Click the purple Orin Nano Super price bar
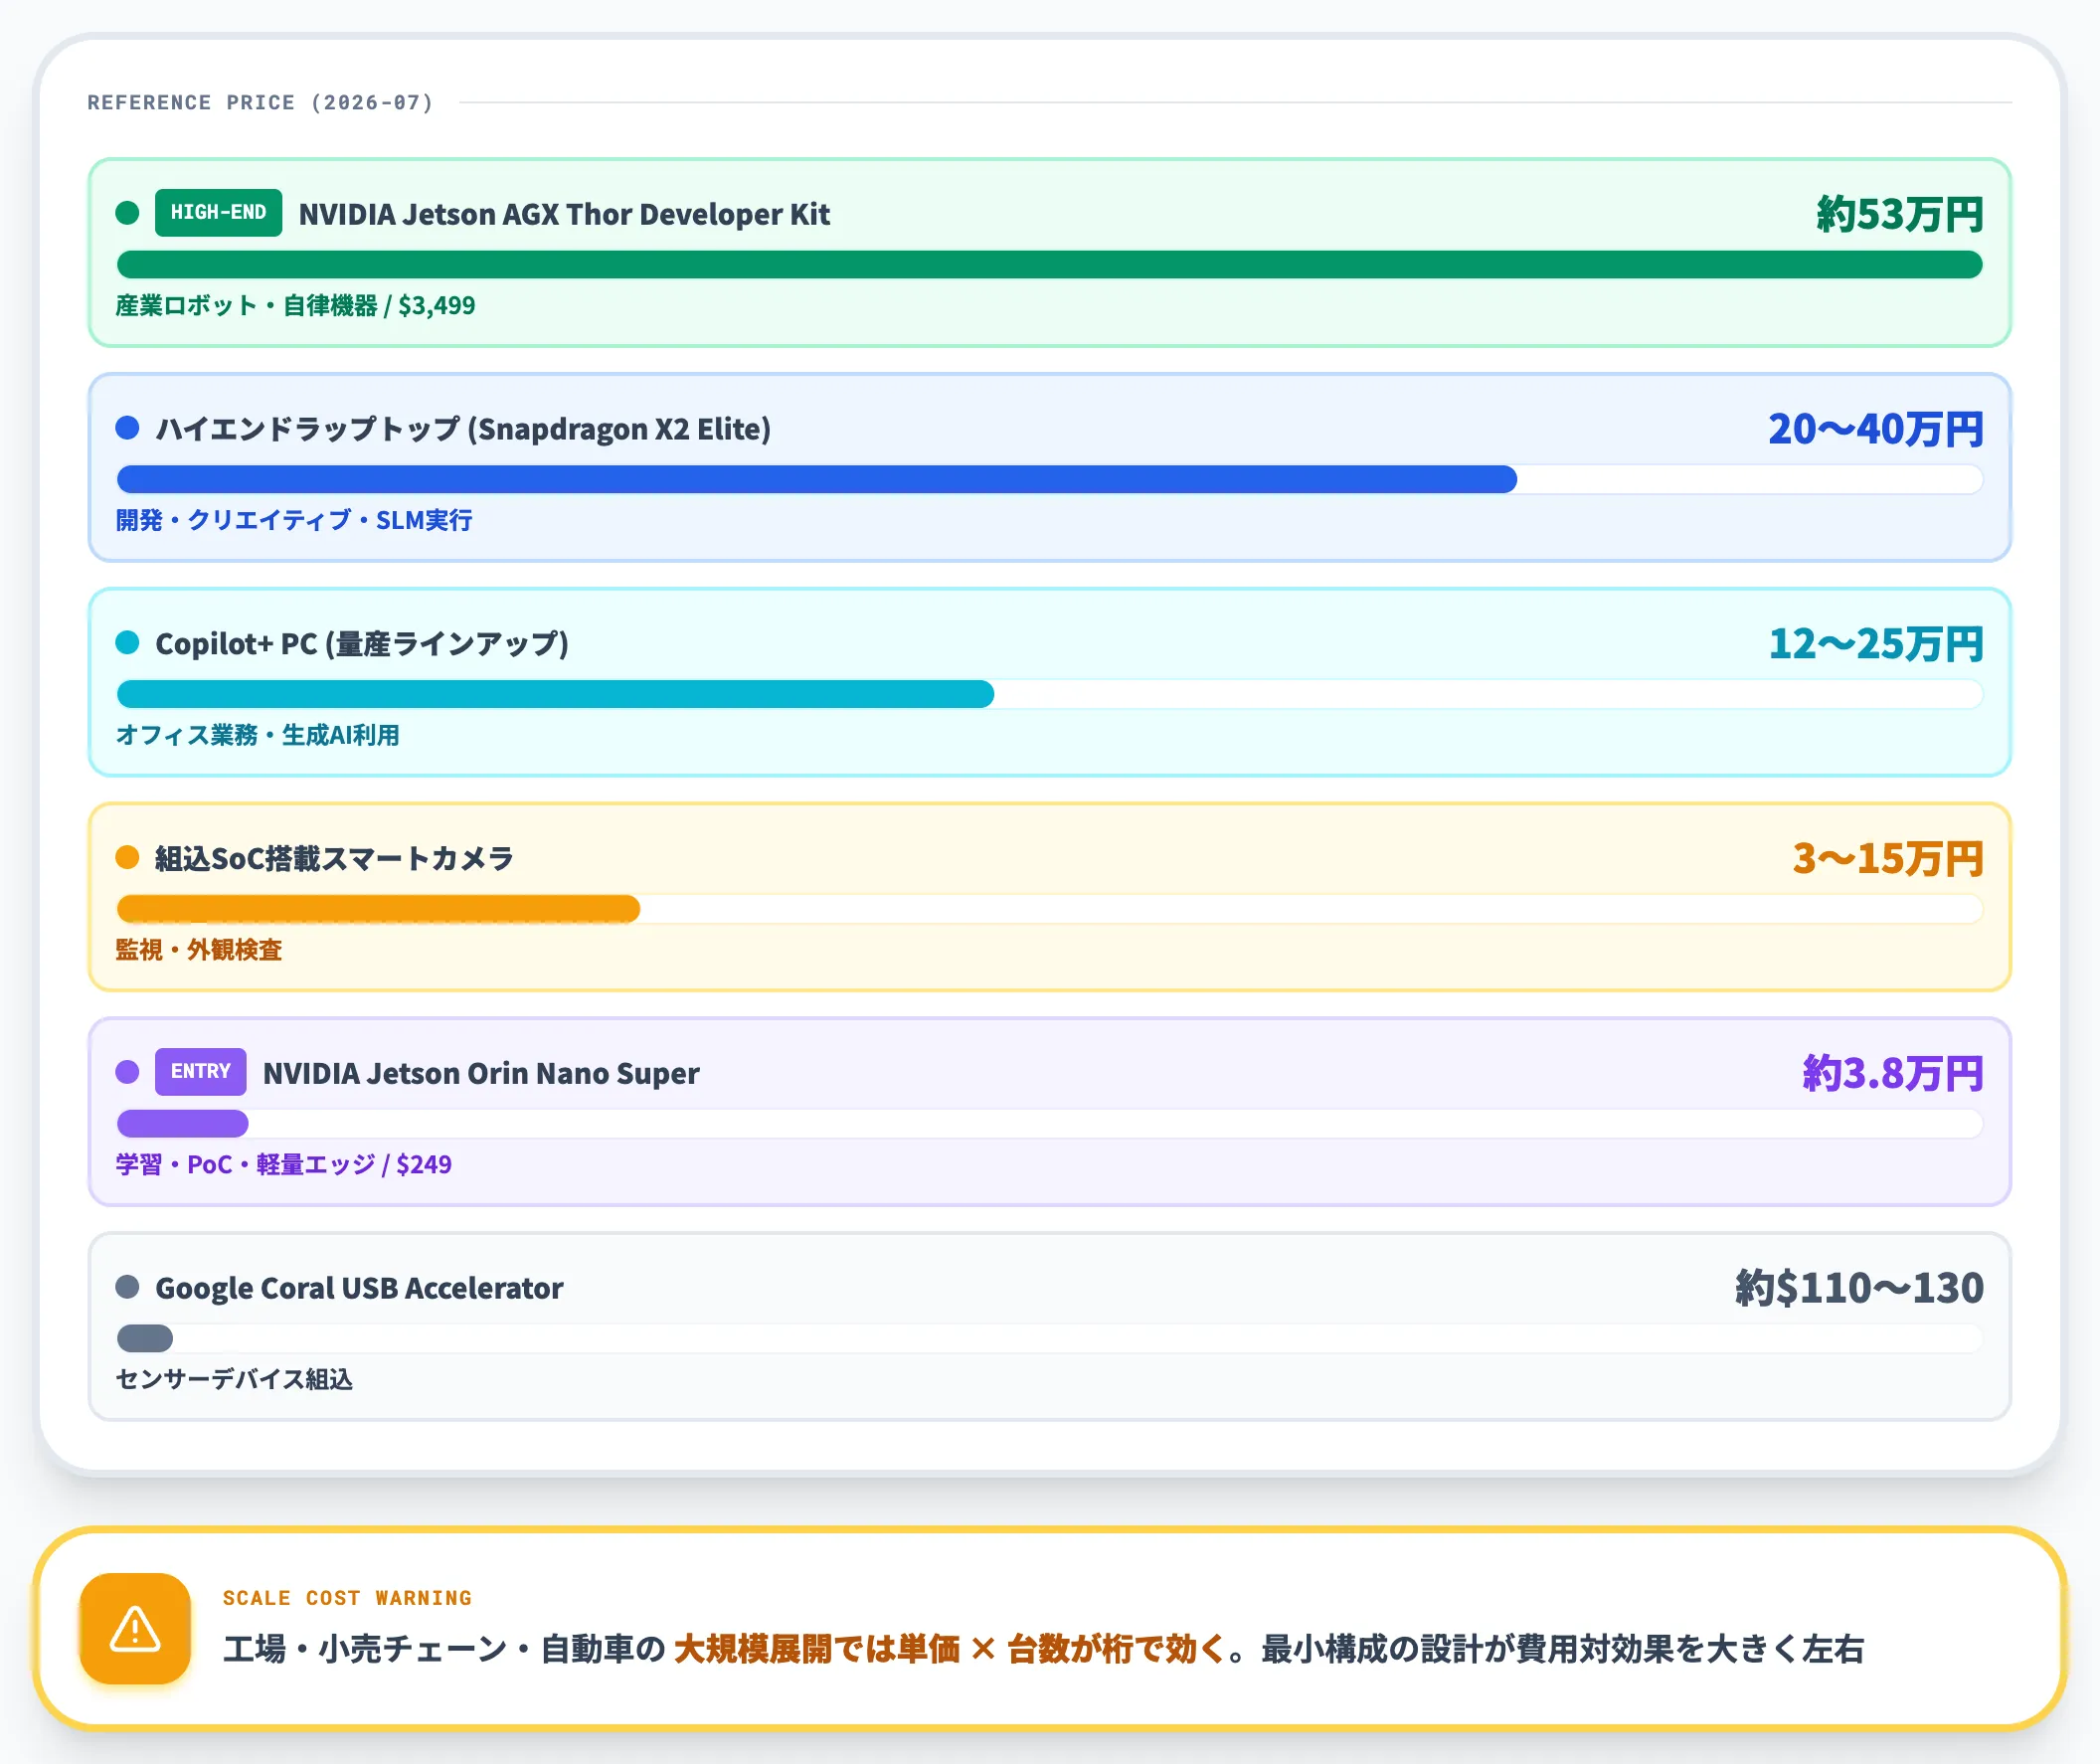 182,1124
